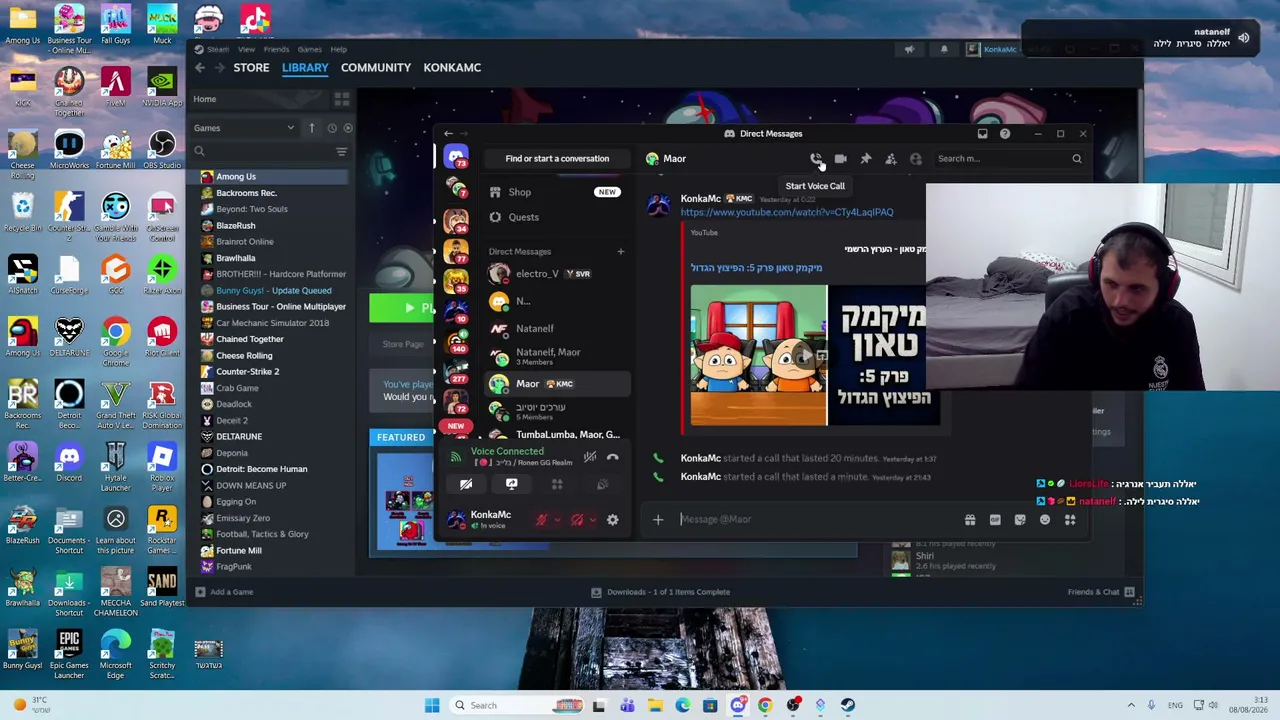Open Steam notifications bell
1280x720 pixels.
point(944,49)
